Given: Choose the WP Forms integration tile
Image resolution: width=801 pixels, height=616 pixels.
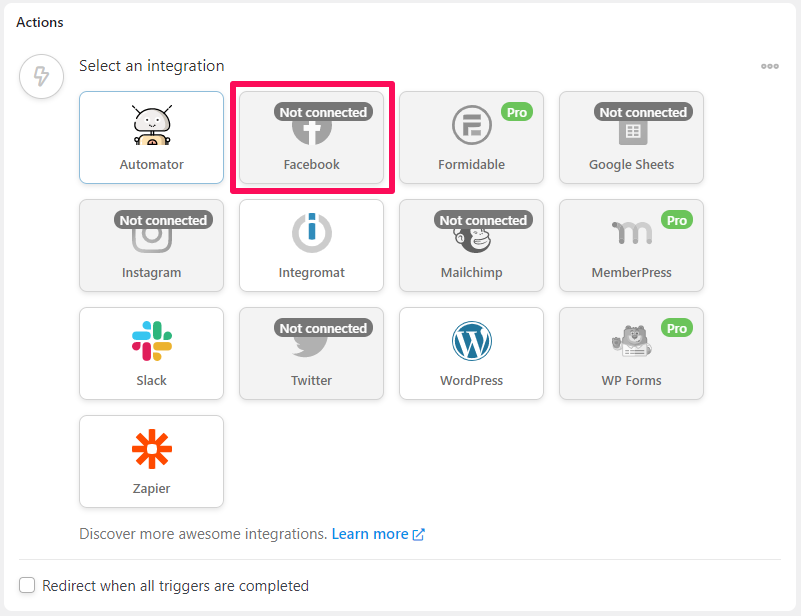Looking at the screenshot, I should pyautogui.click(x=631, y=353).
